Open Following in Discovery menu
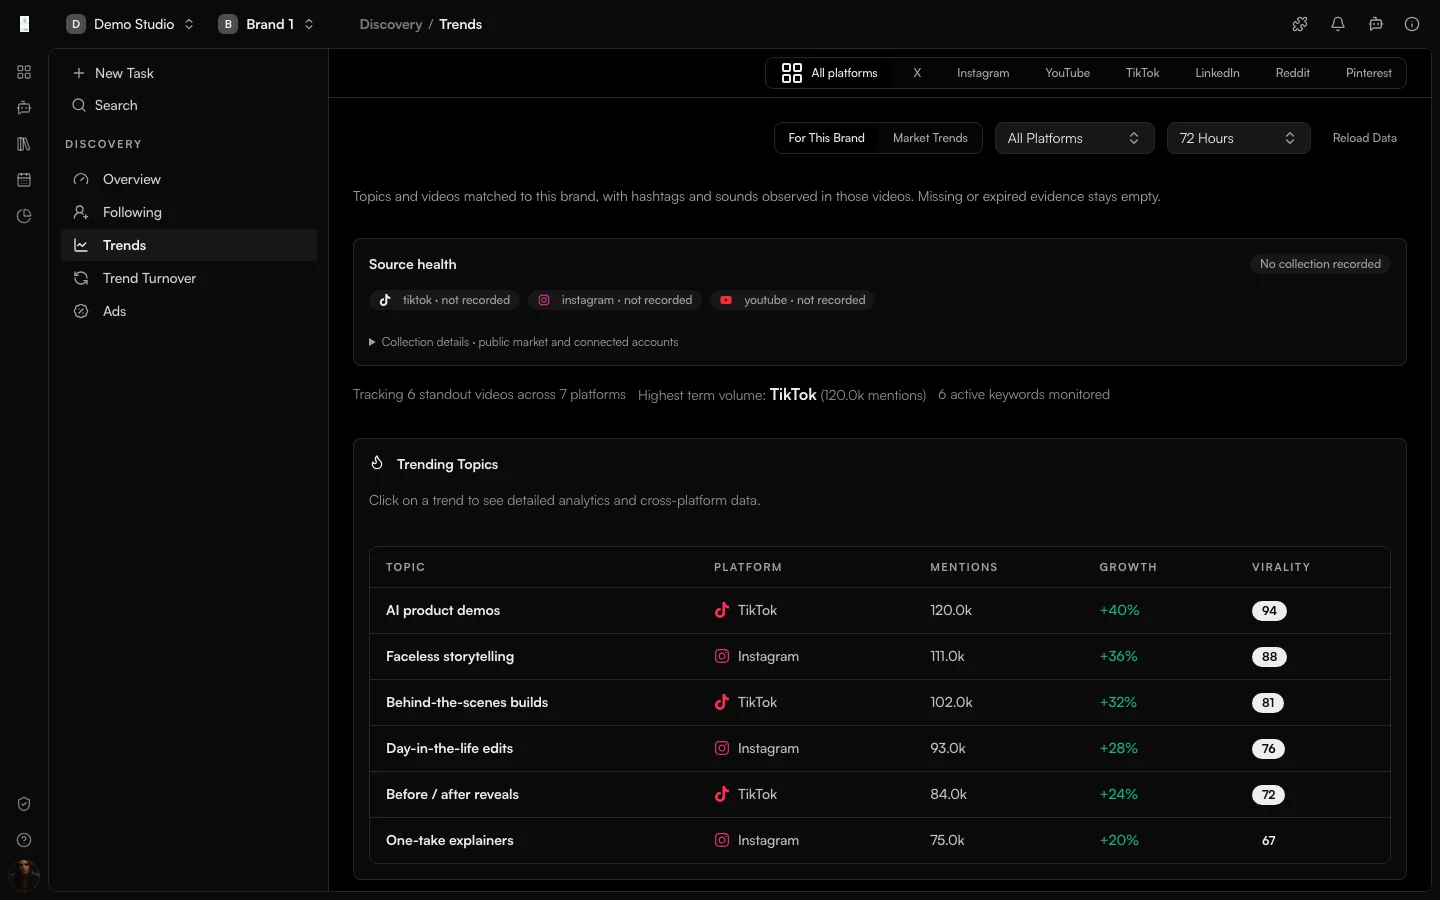1440x900 pixels. 189,212
